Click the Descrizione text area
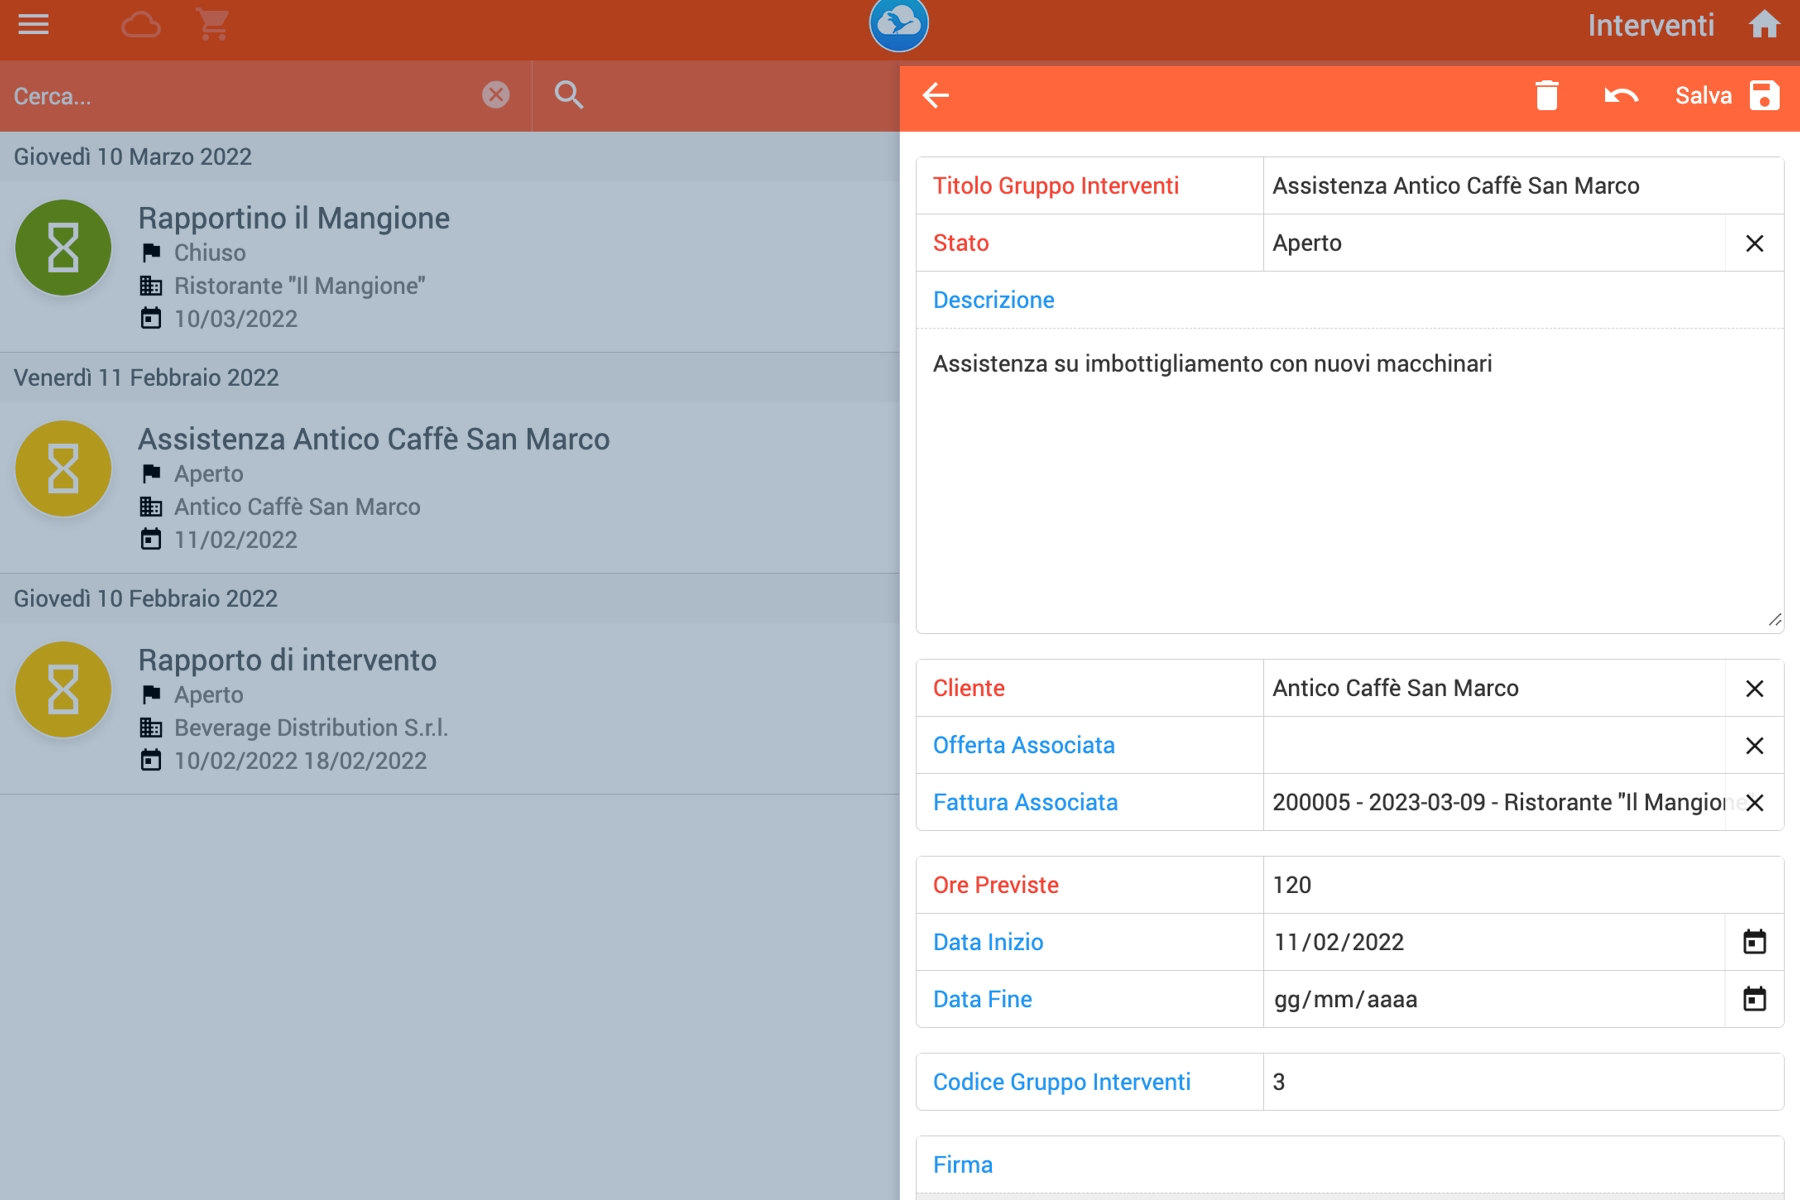Screen dimensions: 1800x1200 tap(1349, 480)
